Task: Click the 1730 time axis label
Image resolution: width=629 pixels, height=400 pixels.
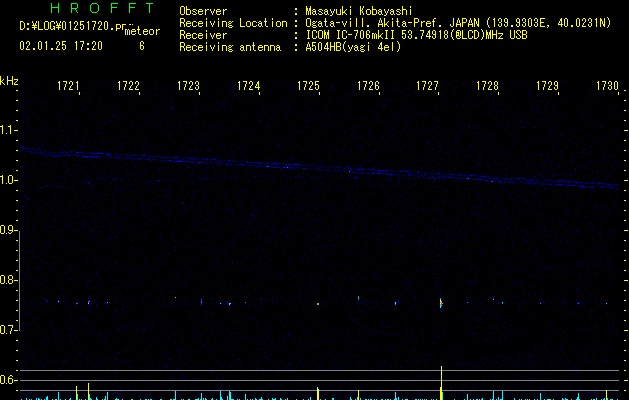Action: point(607,86)
